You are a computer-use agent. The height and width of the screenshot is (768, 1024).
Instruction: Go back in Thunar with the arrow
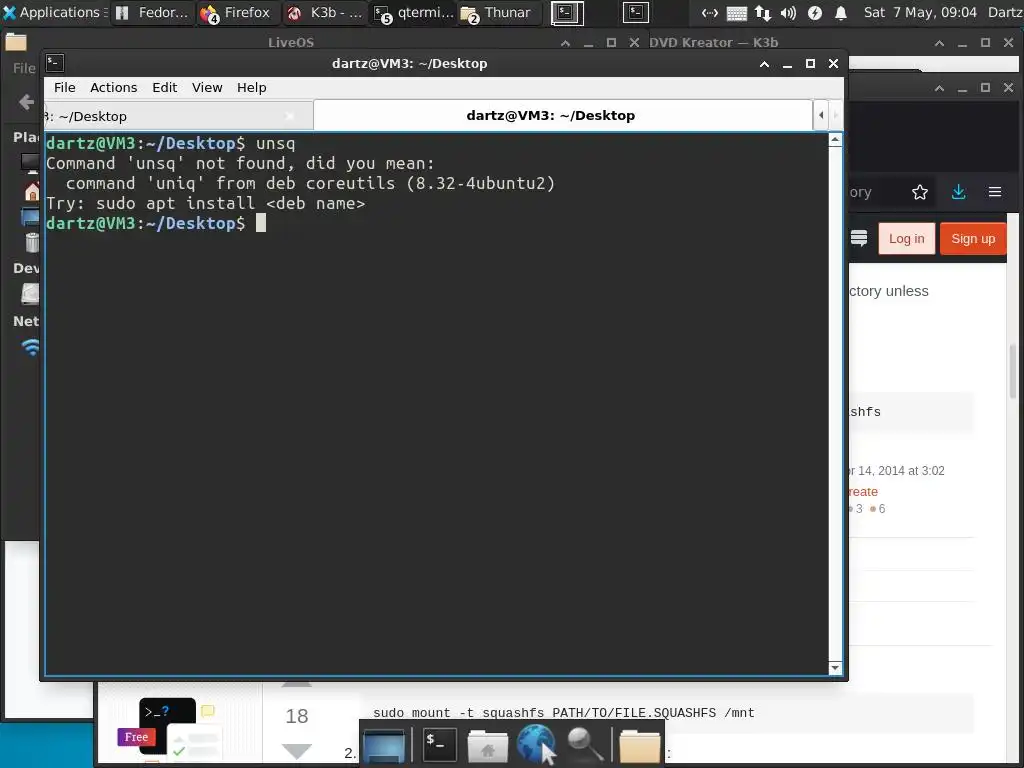[26, 101]
